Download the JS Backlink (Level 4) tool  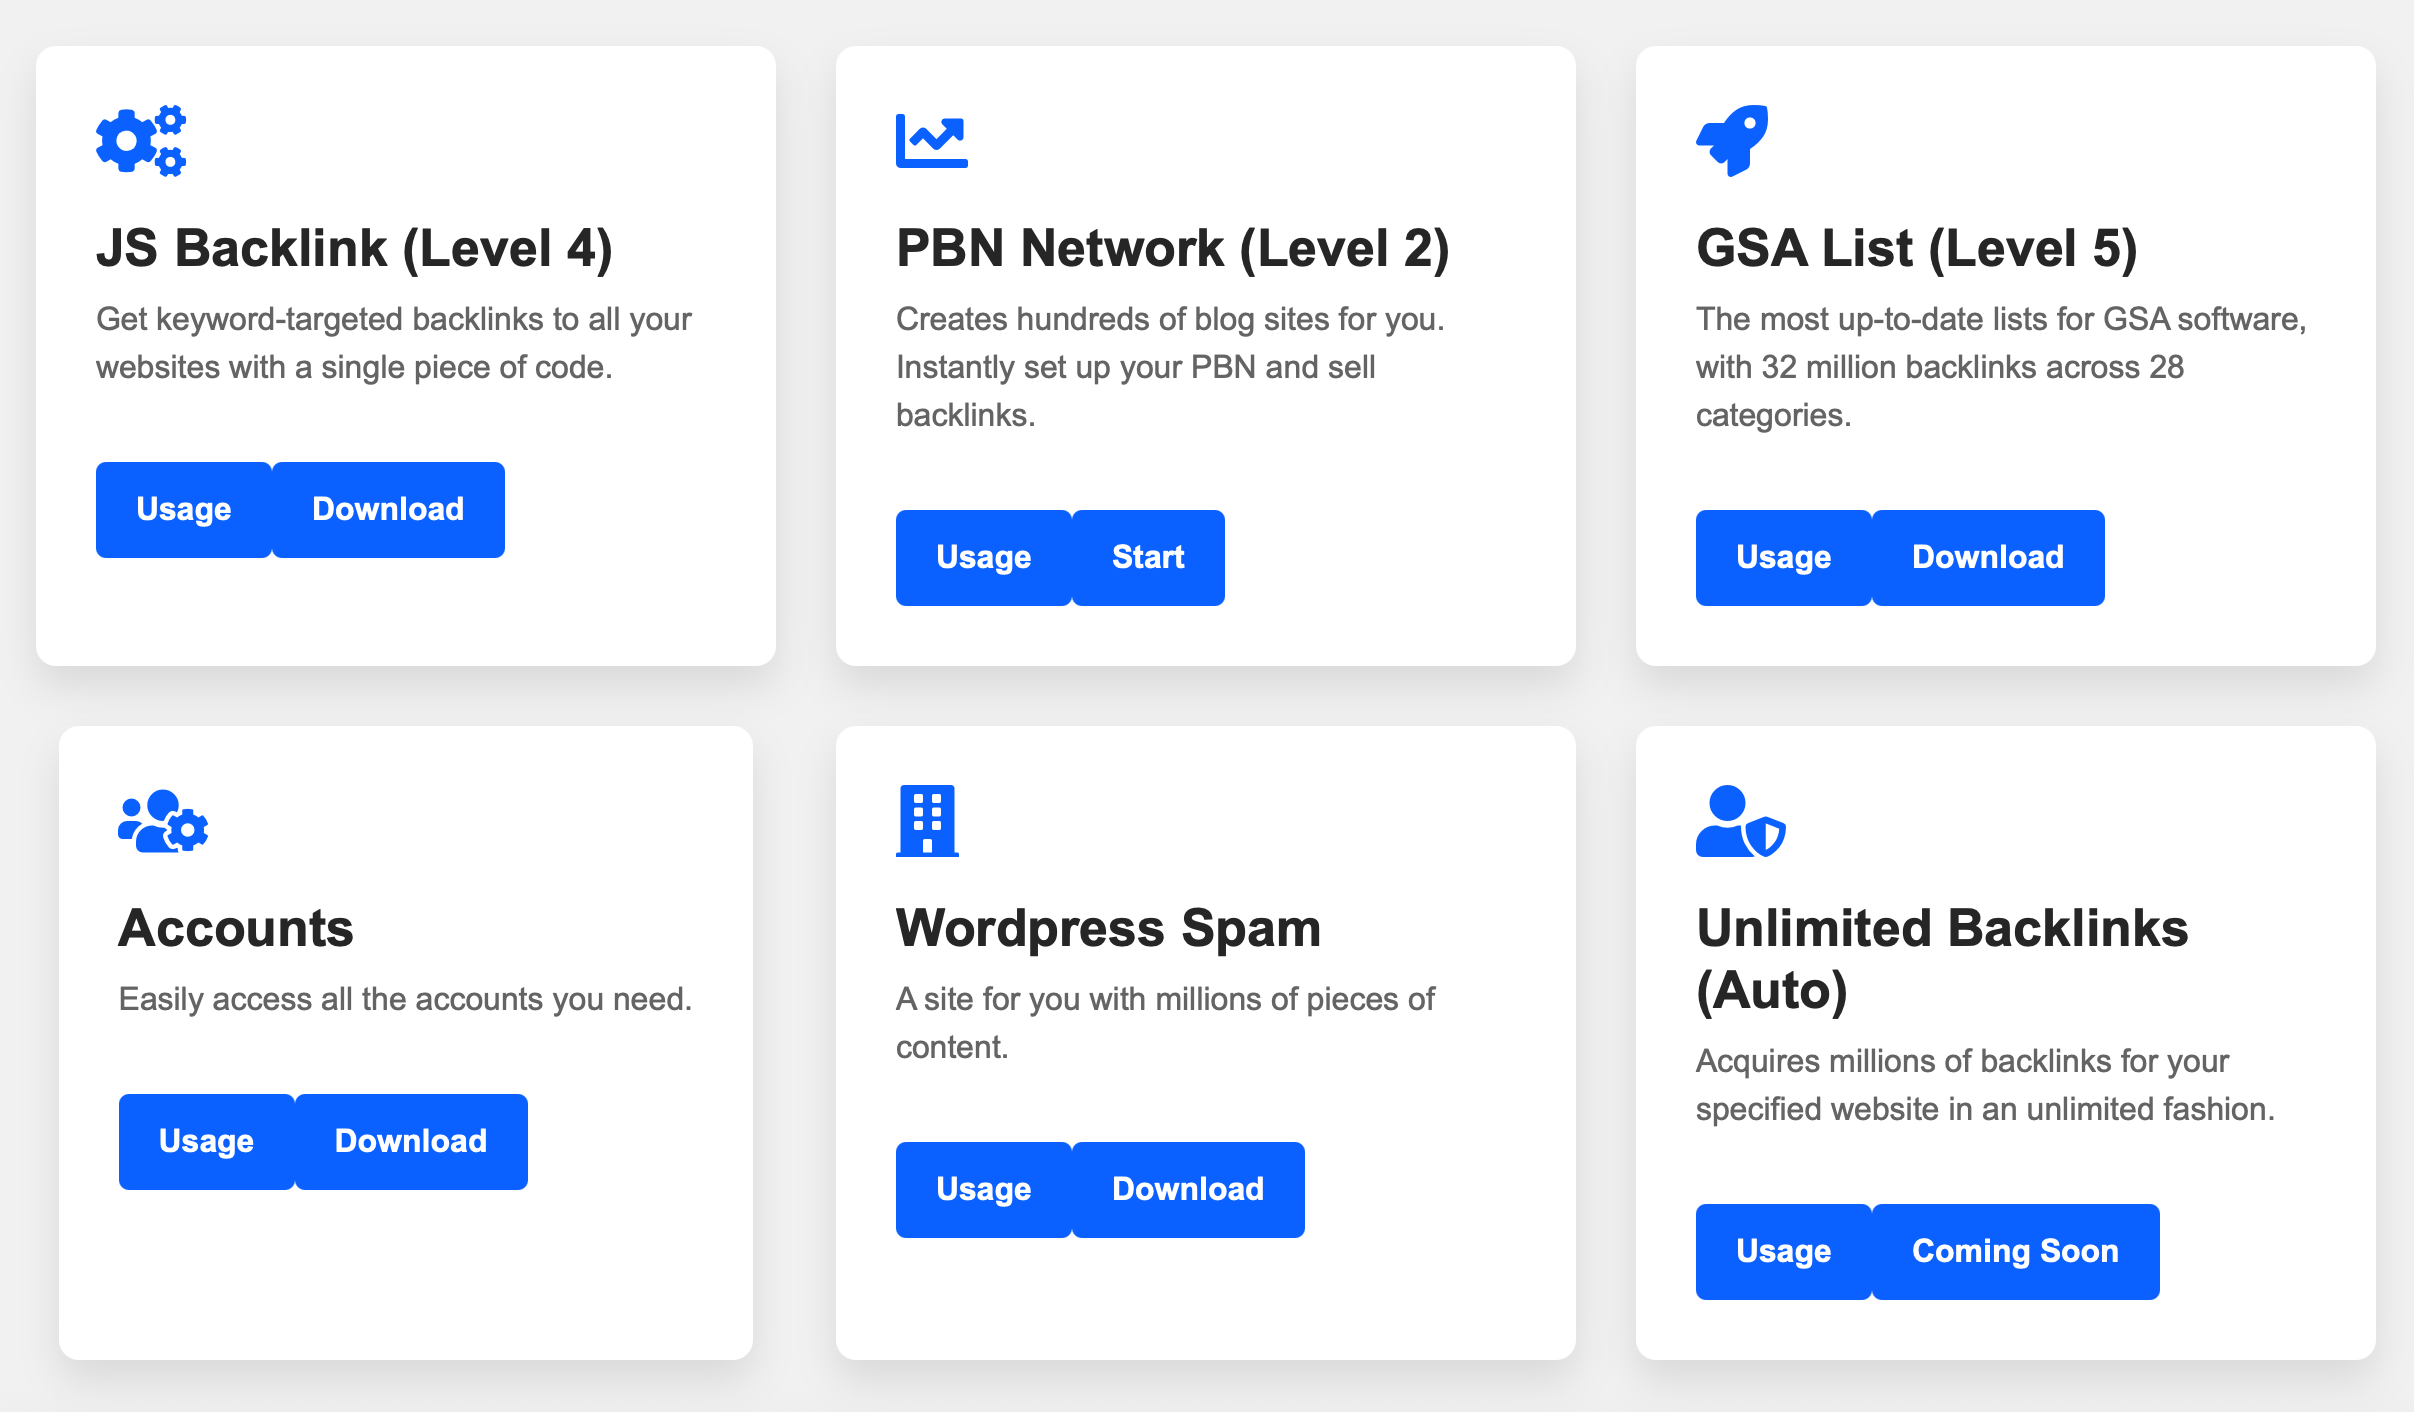pyautogui.click(x=388, y=510)
